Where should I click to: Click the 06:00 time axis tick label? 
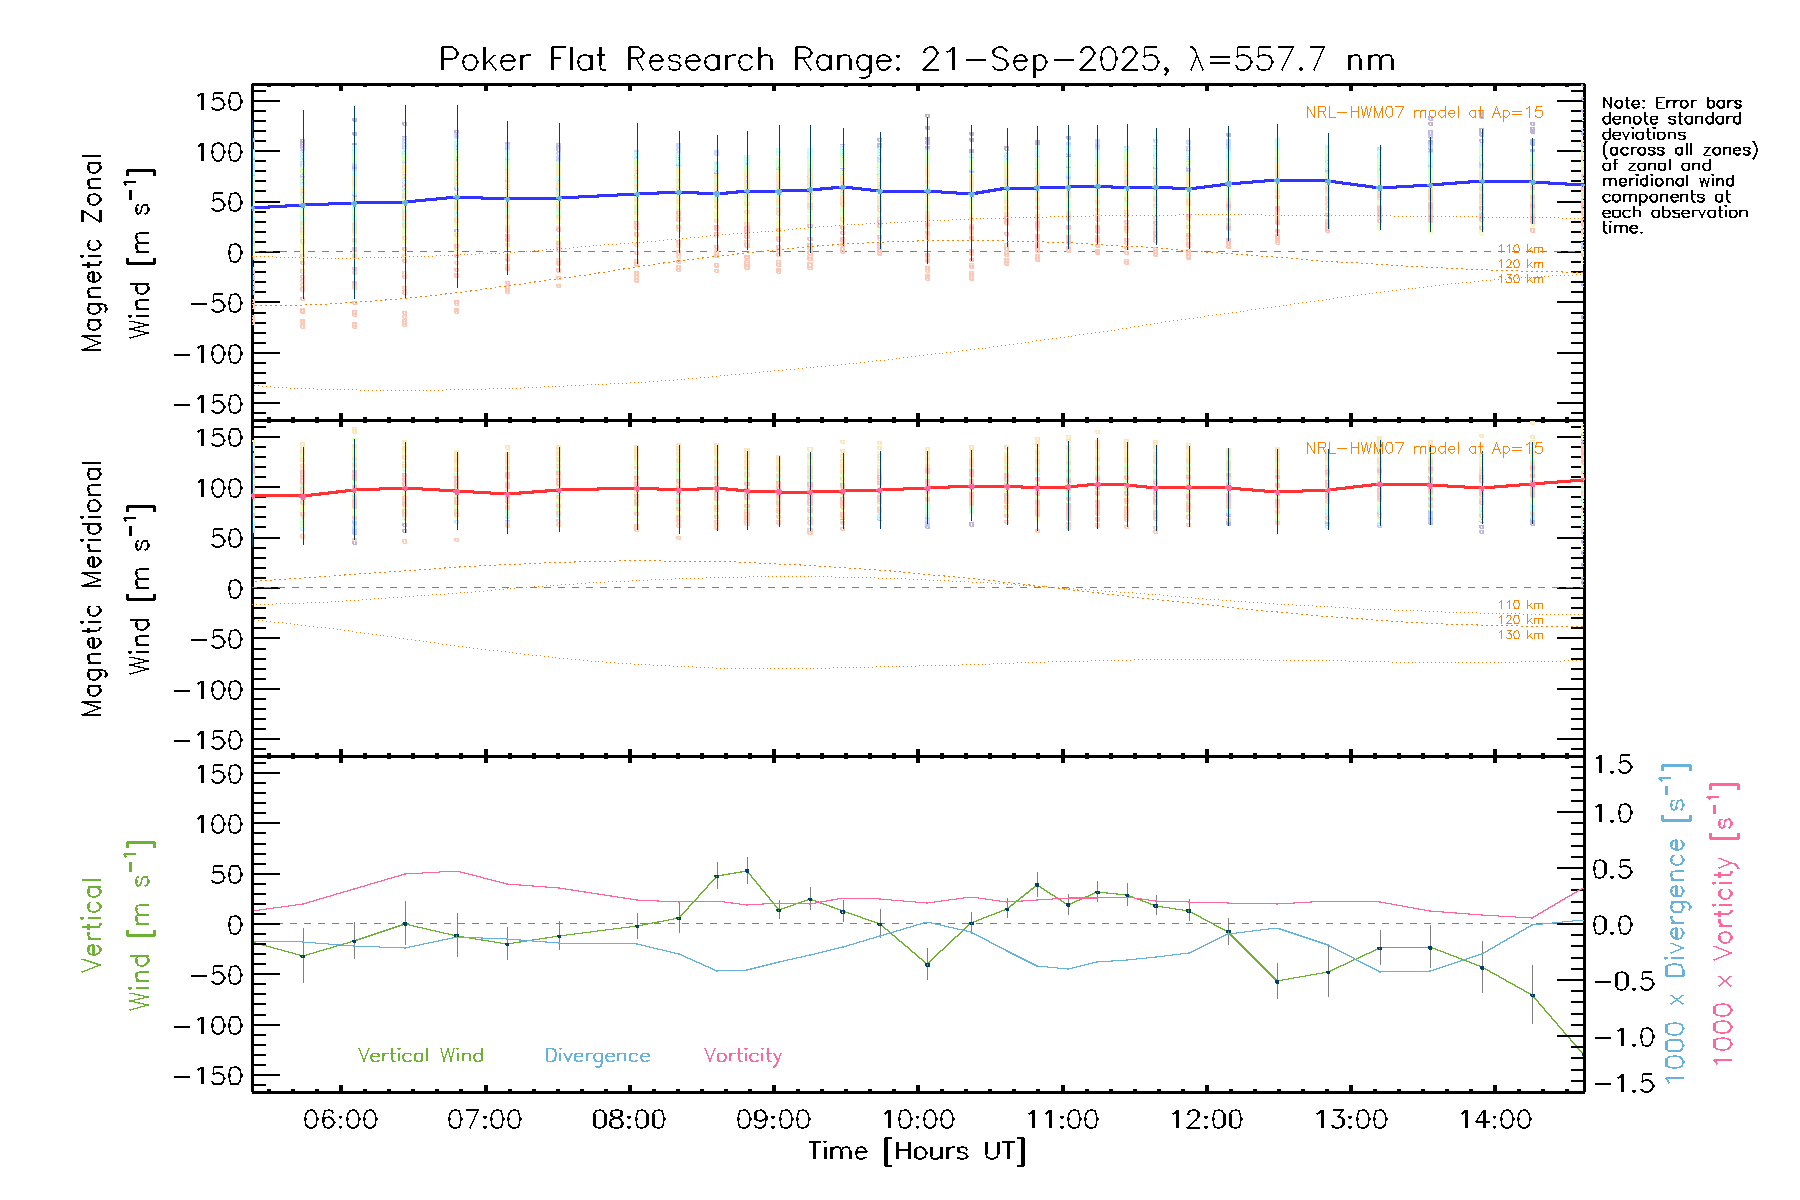[340, 1119]
